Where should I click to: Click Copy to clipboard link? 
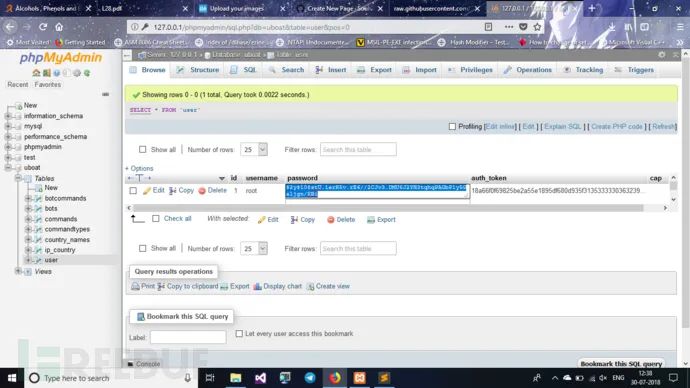[x=188, y=286]
